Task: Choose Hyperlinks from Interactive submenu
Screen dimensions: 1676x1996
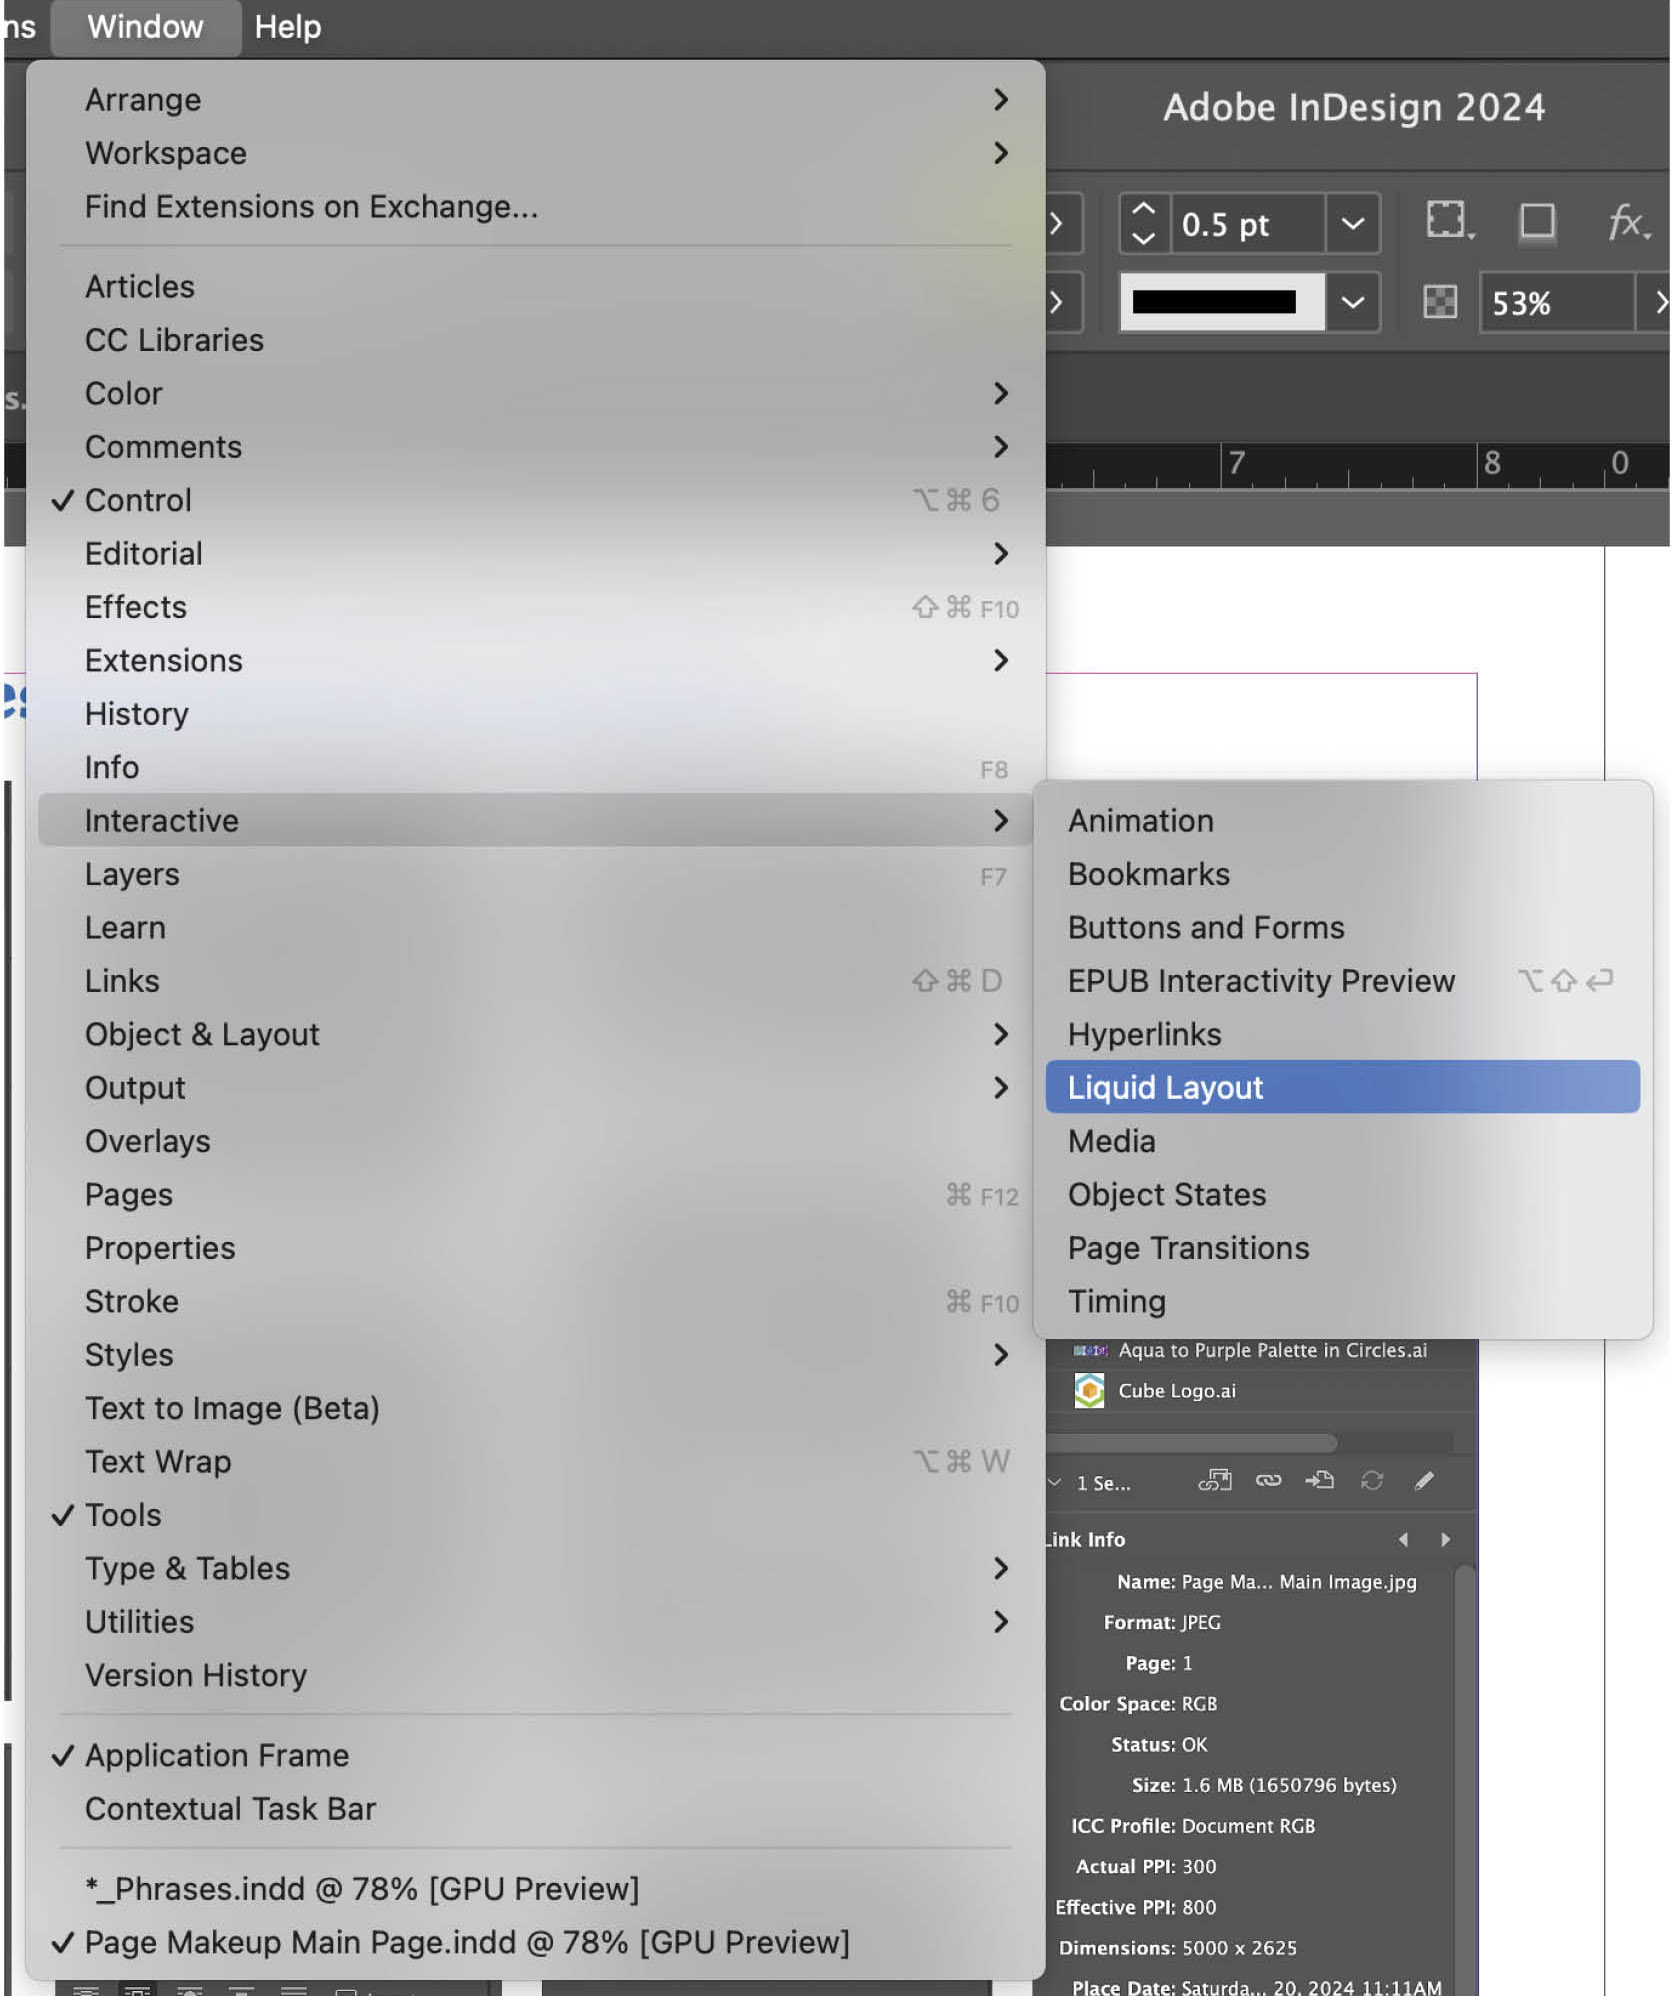Action: [1342, 1034]
